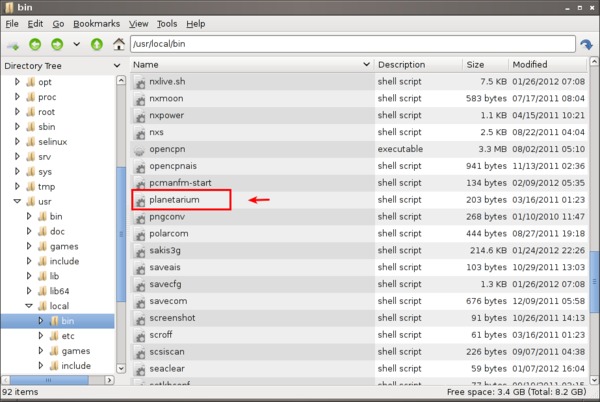The width and height of the screenshot is (600, 402).
Task: Expand the sbin folder in tree
Action: 17,127
